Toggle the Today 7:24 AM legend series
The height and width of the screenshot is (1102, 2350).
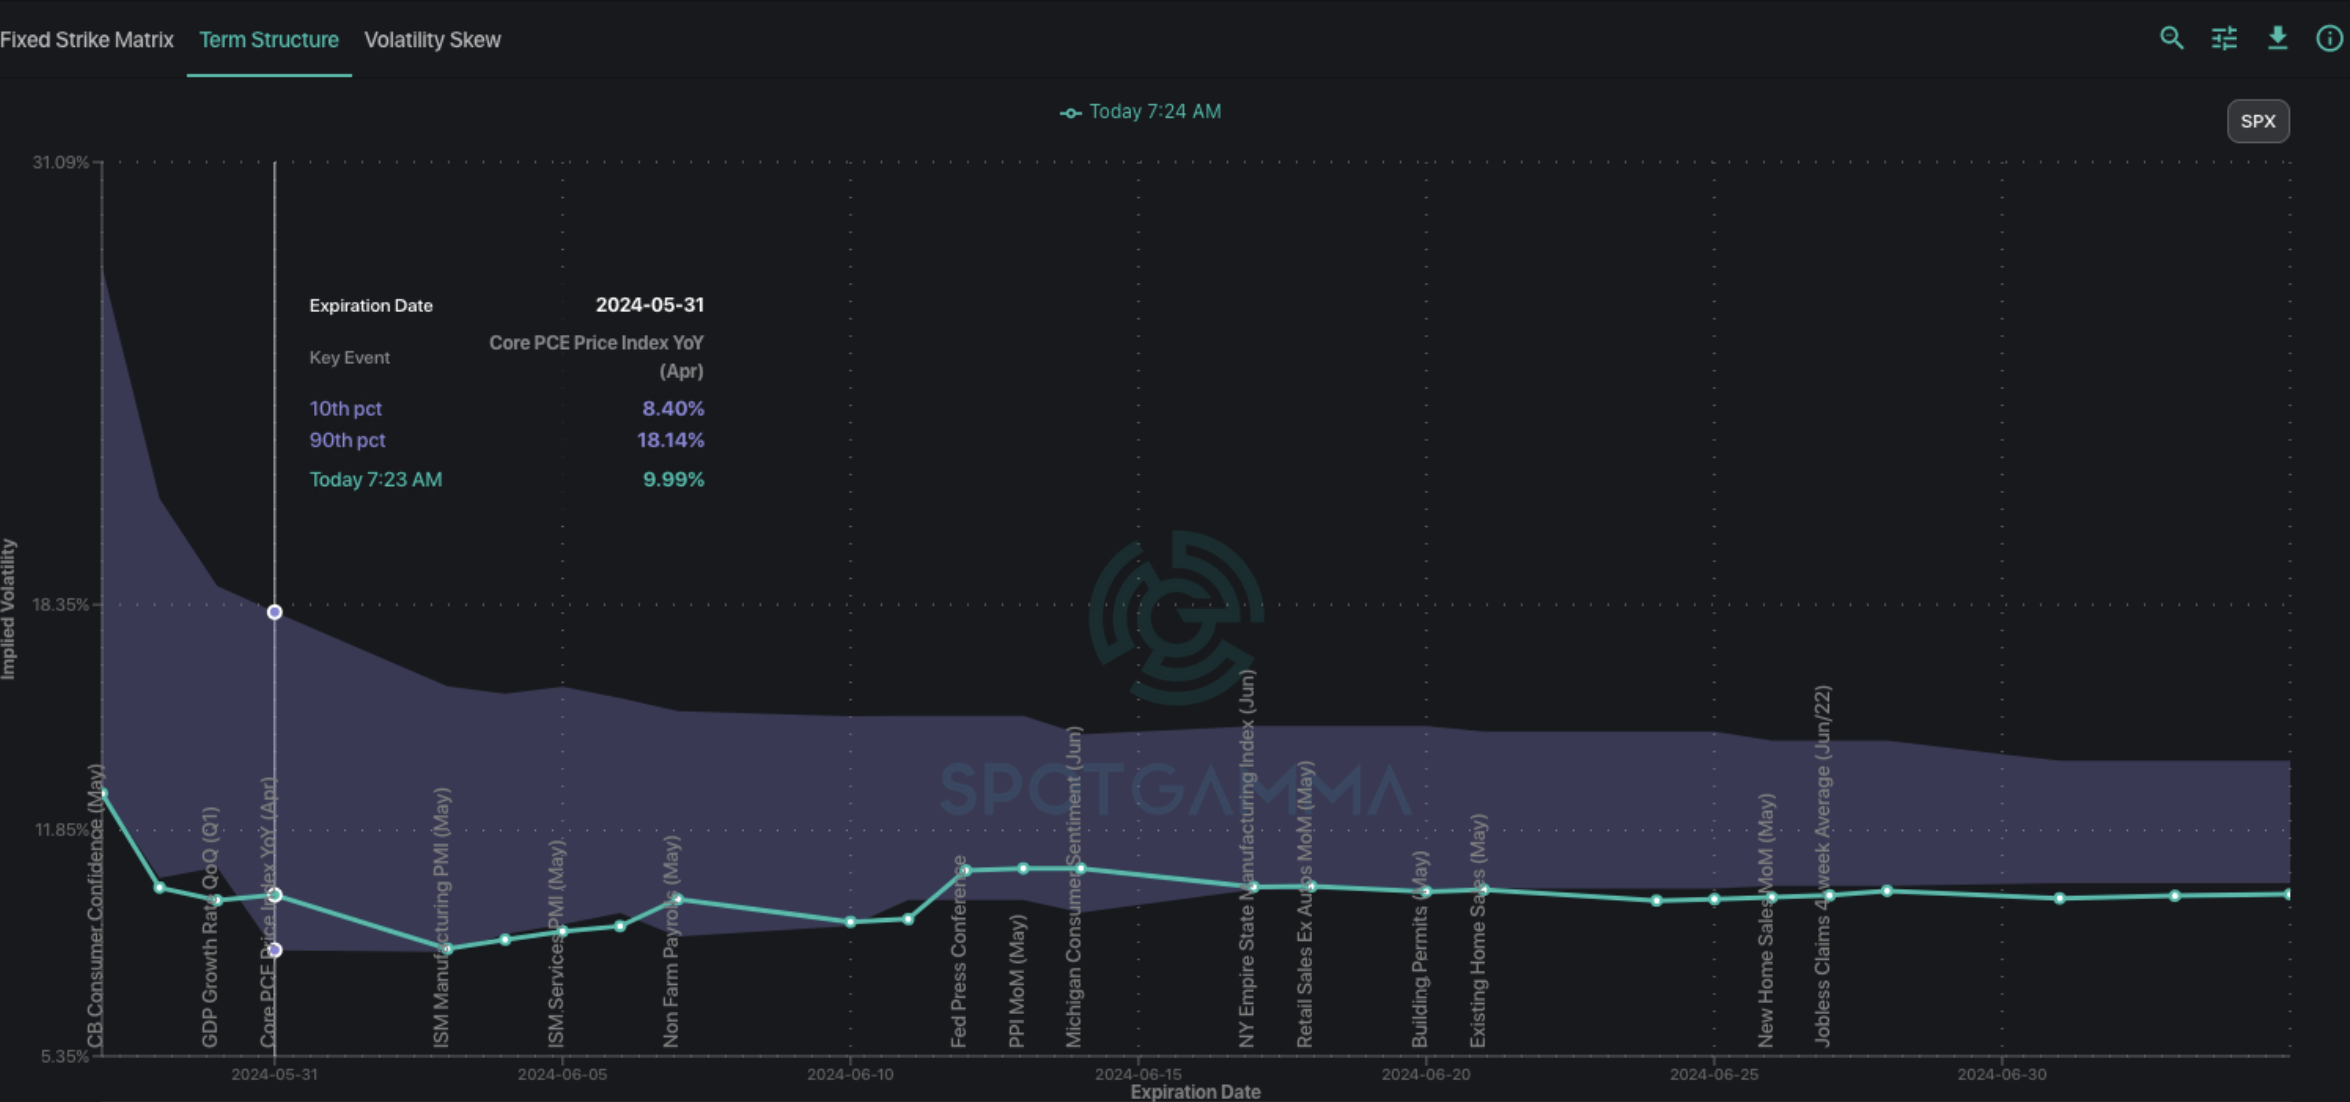[x=1141, y=112]
